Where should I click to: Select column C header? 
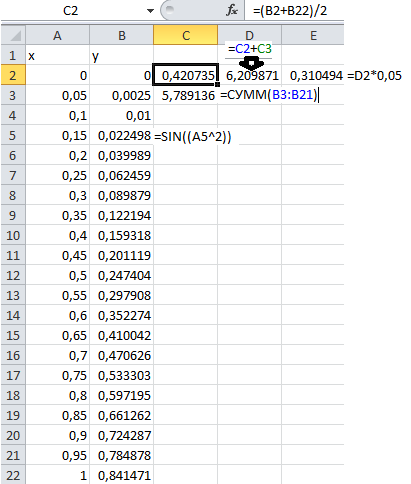click(186, 35)
